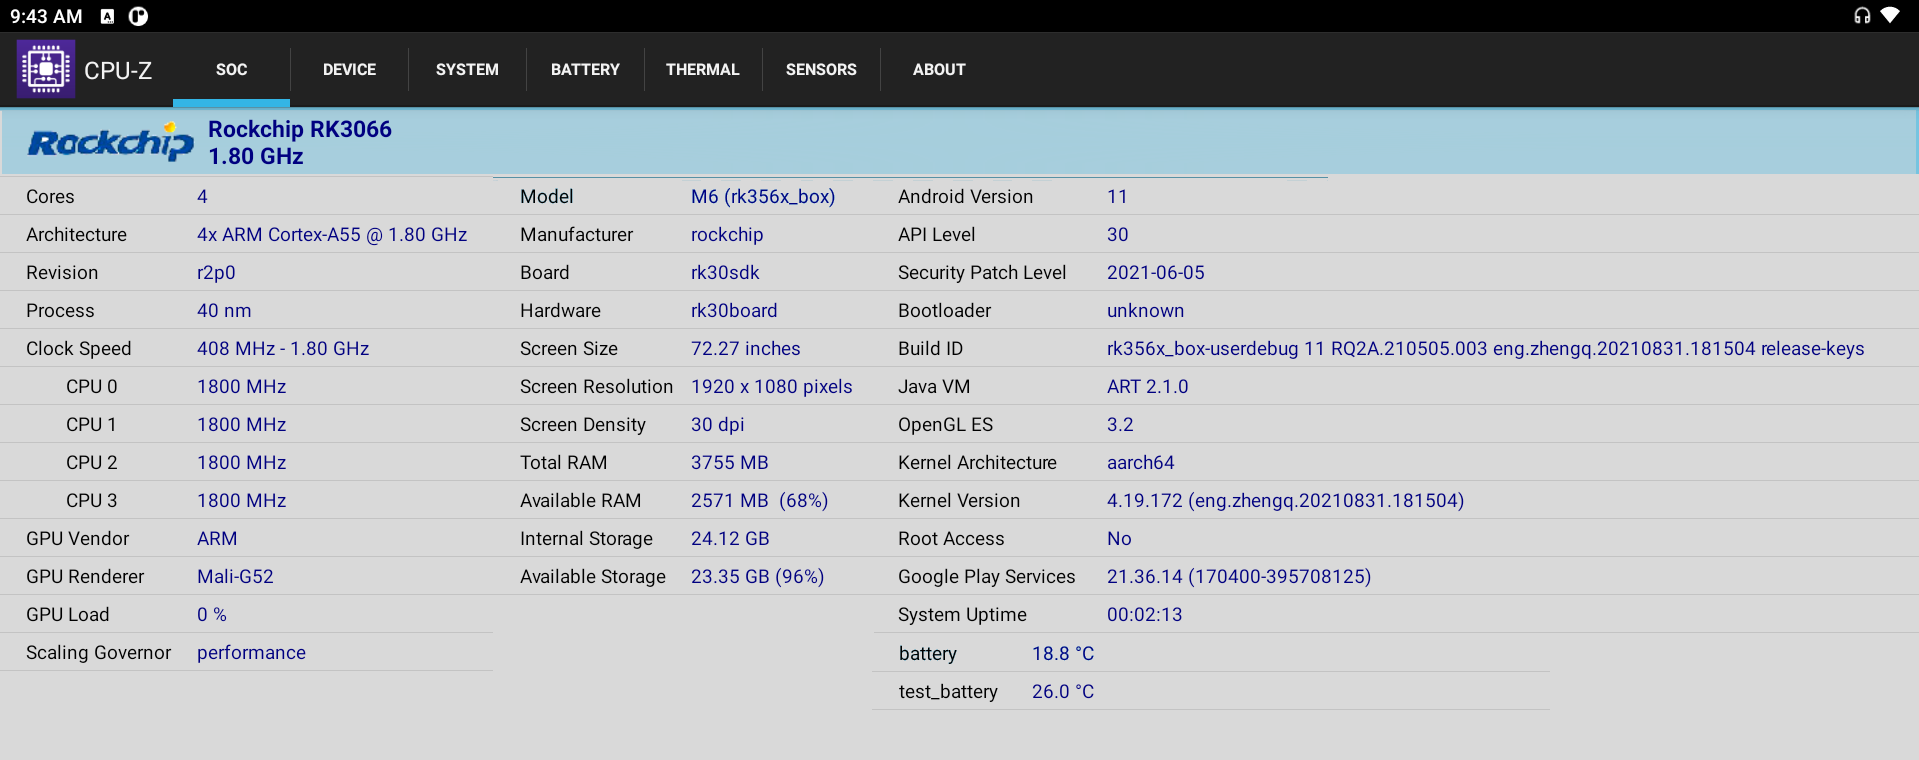This screenshot has width=1919, height=760.
Task: Open the SYSTEM tab
Action: [x=467, y=70]
